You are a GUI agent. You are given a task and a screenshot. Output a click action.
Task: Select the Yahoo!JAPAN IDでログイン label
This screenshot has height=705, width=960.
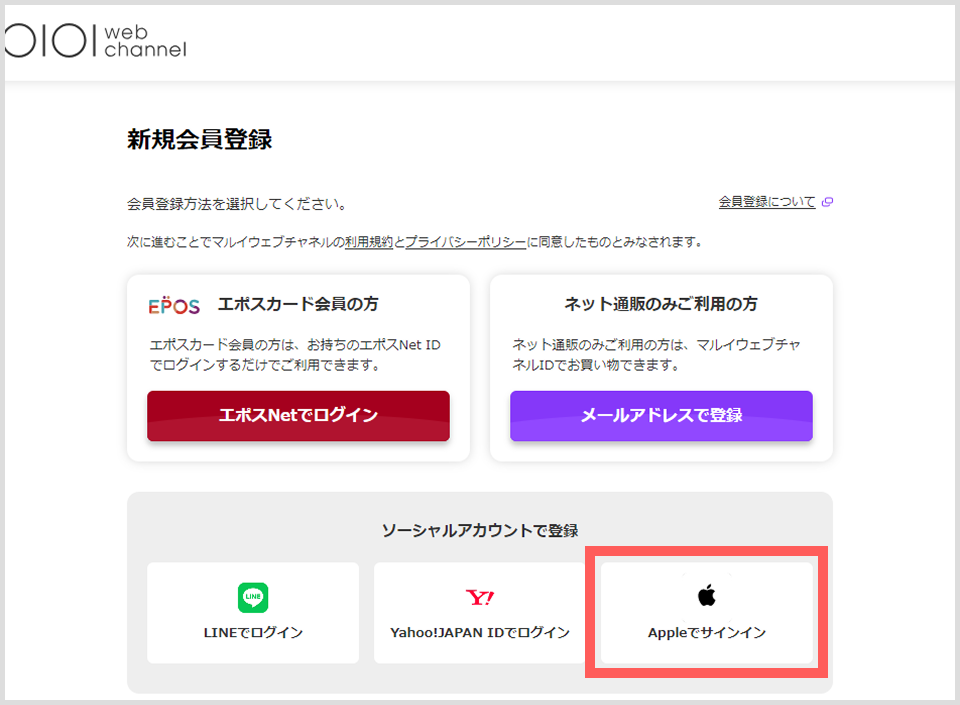(x=480, y=633)
